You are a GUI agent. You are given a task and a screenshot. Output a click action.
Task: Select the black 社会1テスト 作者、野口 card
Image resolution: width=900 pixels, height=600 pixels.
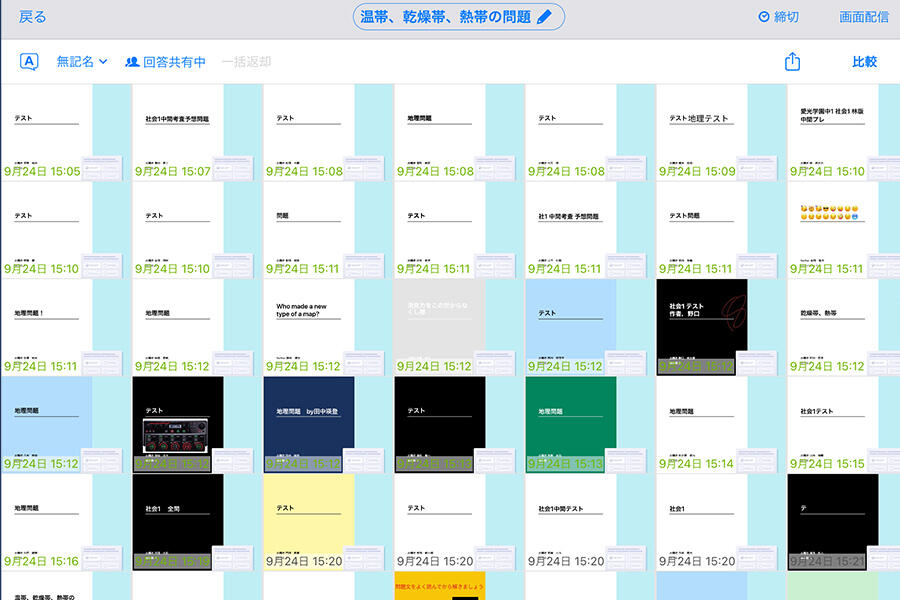[702, 327]
